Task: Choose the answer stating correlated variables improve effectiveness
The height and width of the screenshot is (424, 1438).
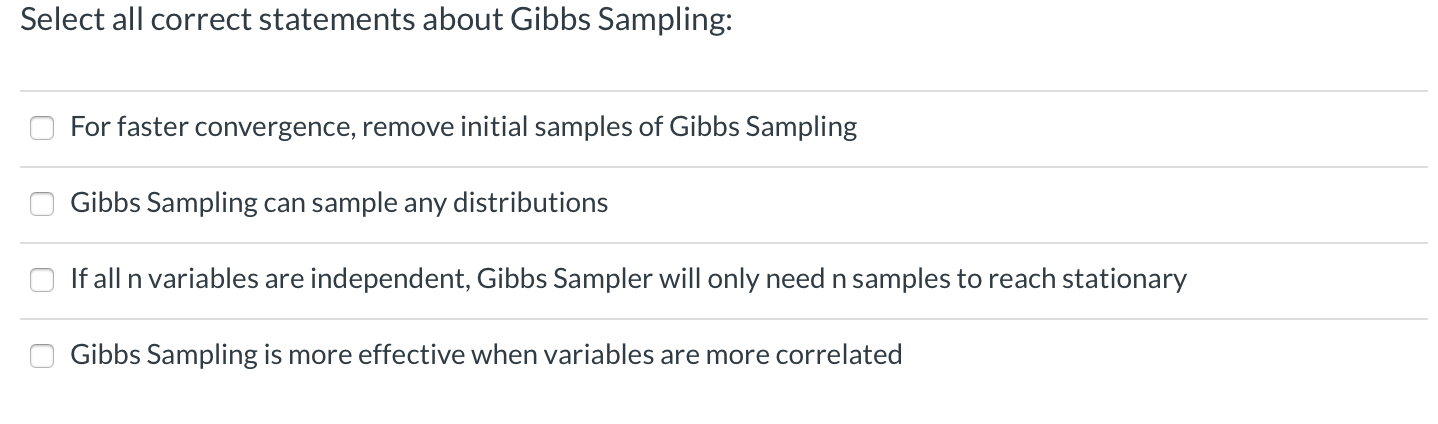Action: point(486,355)
